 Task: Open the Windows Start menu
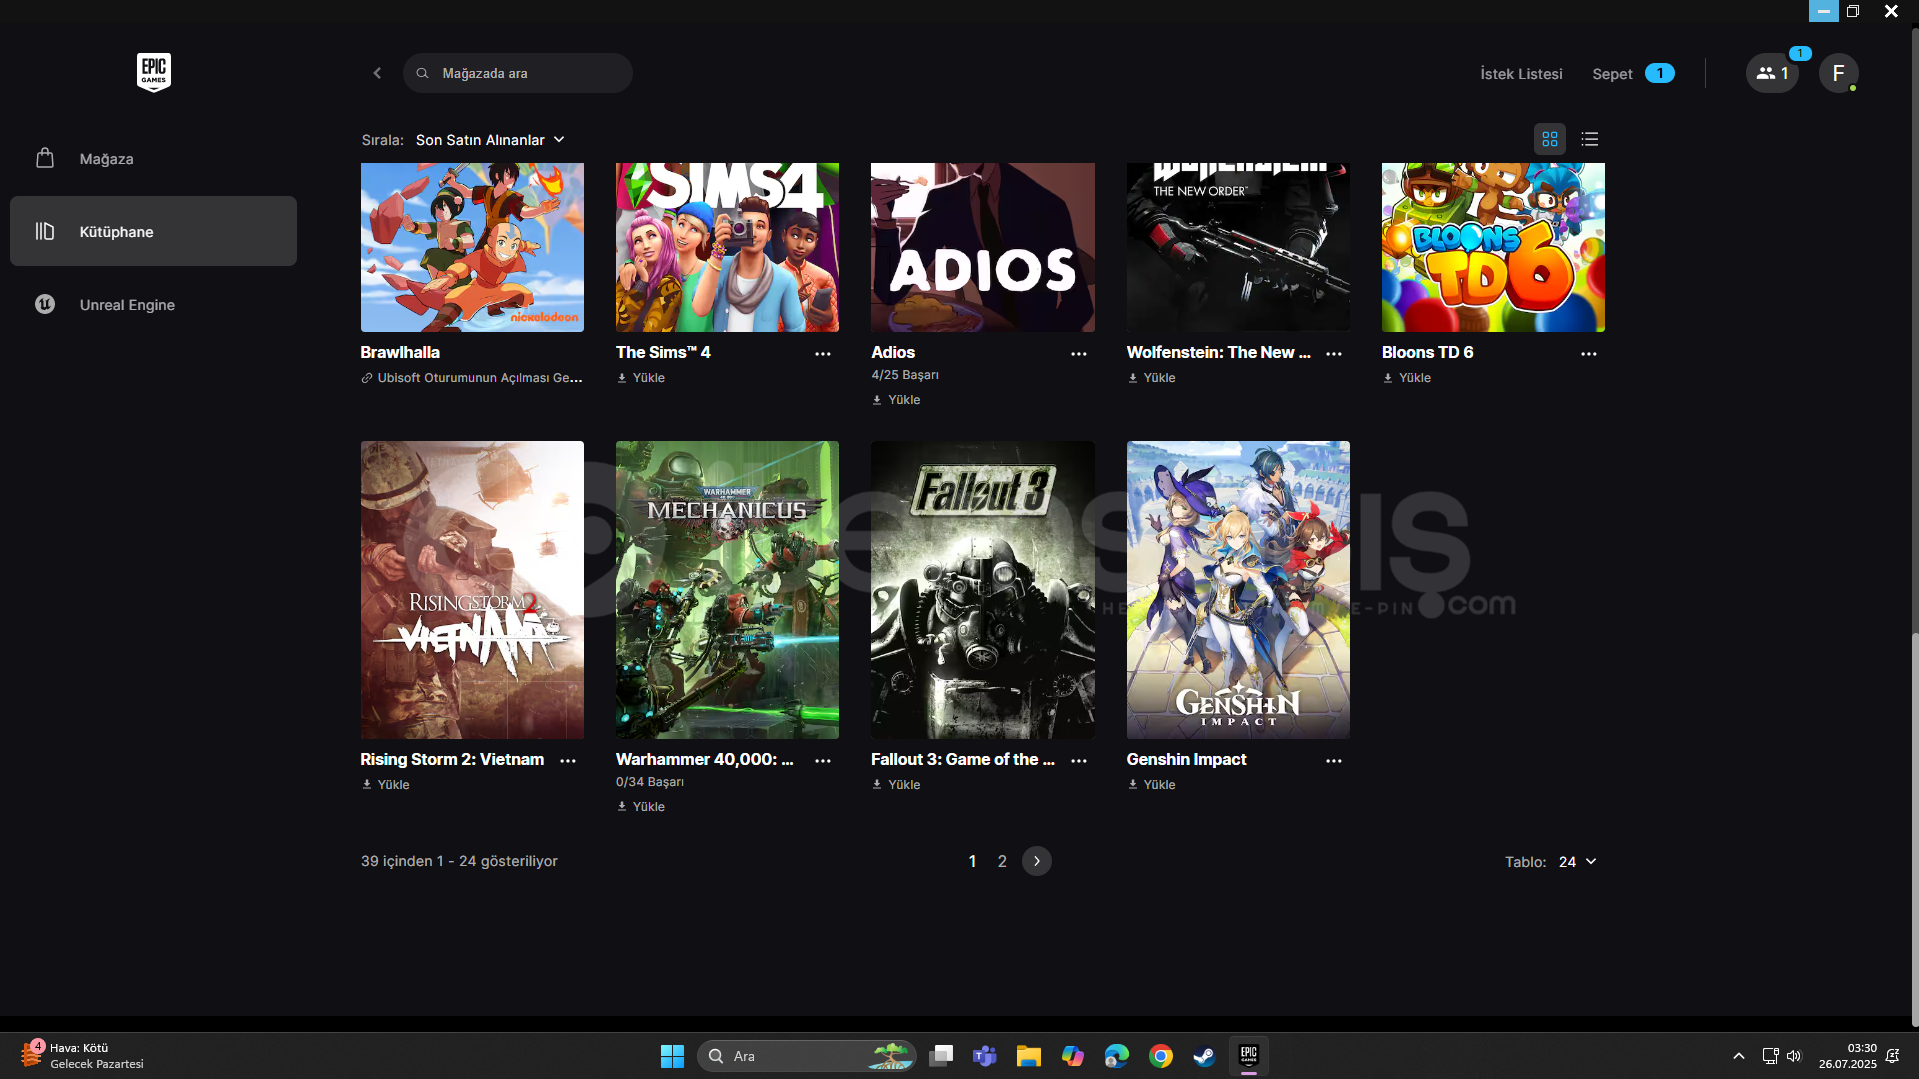(672, 1056)
